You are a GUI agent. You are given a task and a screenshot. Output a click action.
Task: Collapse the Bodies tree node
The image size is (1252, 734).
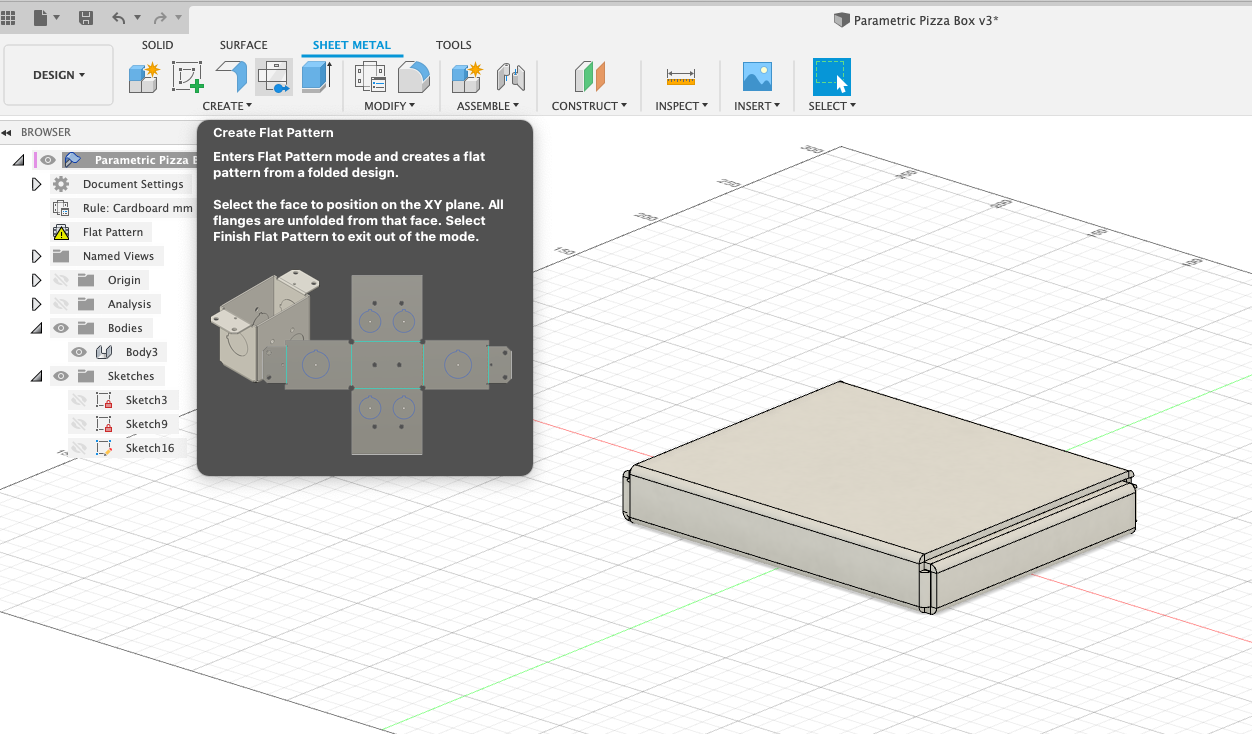pyautogui.click(x=37, y=328)
